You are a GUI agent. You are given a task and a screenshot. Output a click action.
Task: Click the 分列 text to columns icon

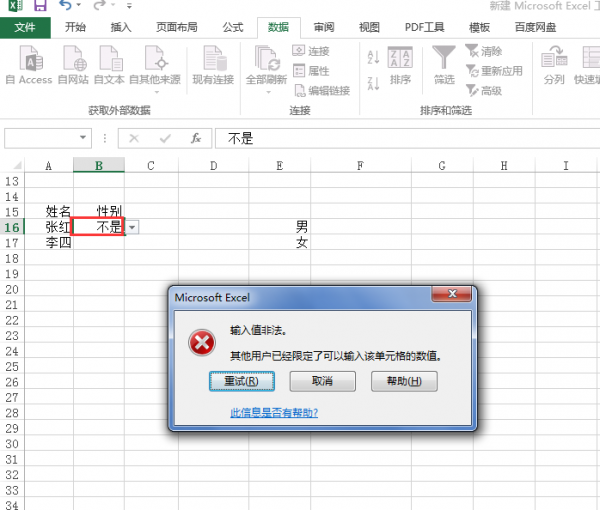[x=554, y=65]
